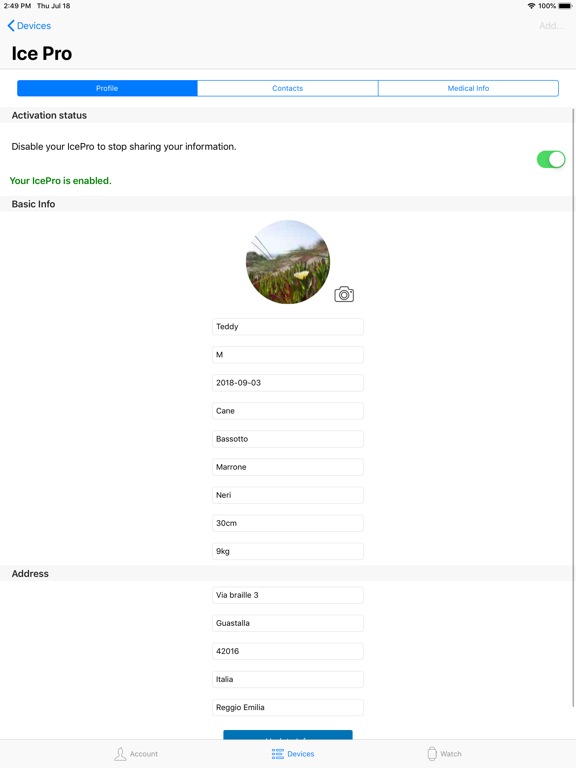Check the Wi-Fi status icon
Screen dimensions: 576x768
tap(531, 6)
